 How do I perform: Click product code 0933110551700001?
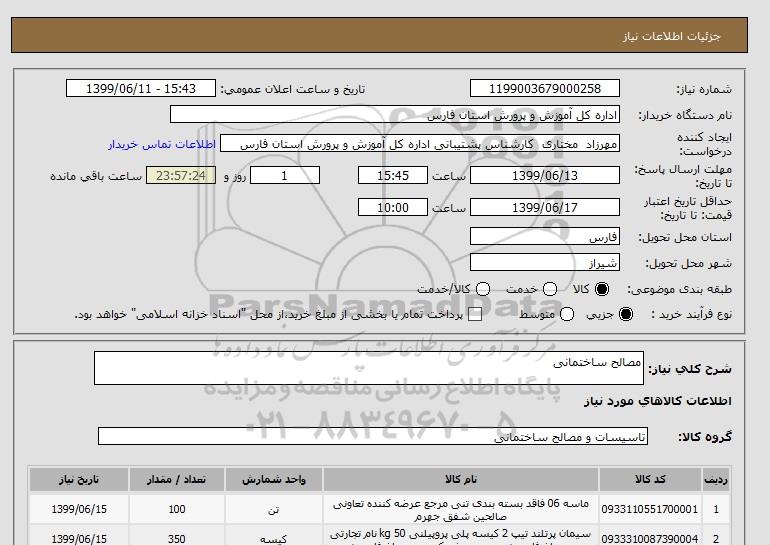tap(650, 509)
